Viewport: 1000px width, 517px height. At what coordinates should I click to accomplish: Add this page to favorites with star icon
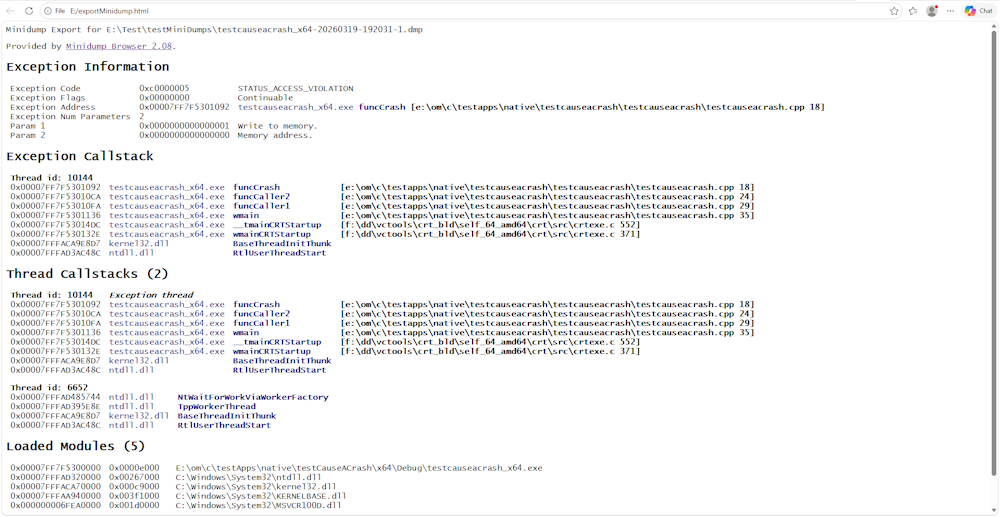(894, 11)
